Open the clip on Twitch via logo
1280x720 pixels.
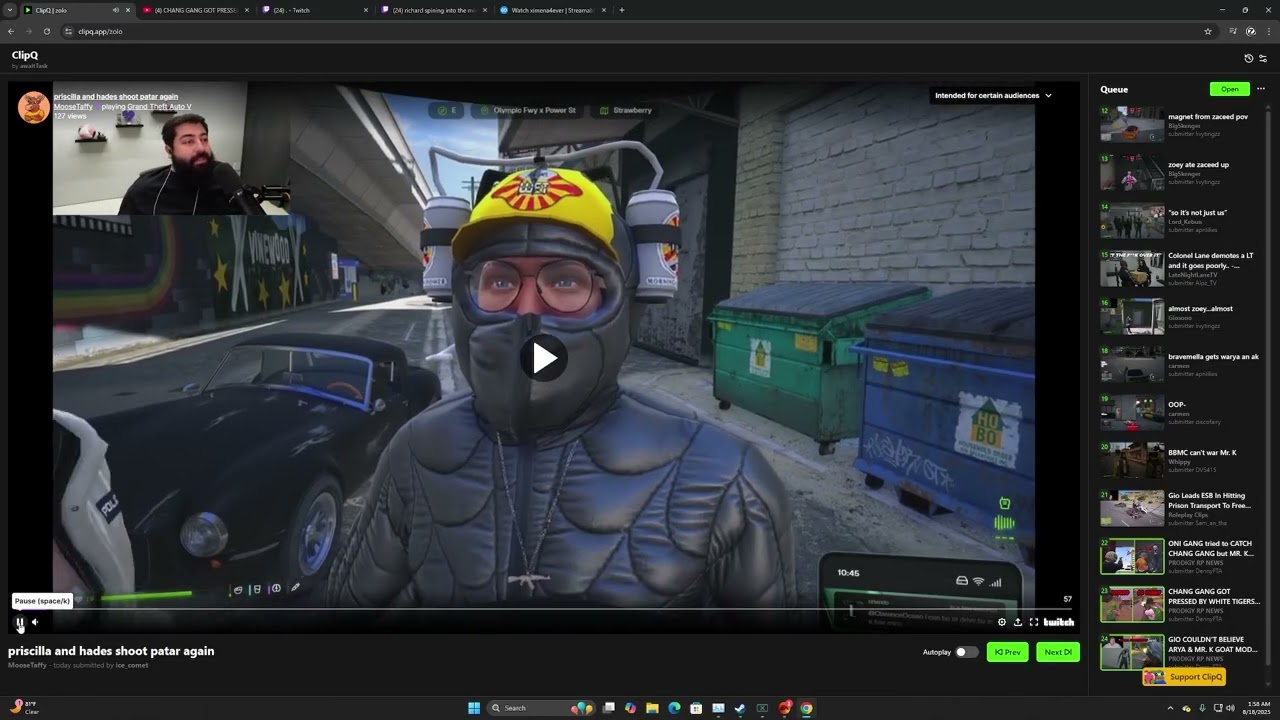[x=1059, y=622]
